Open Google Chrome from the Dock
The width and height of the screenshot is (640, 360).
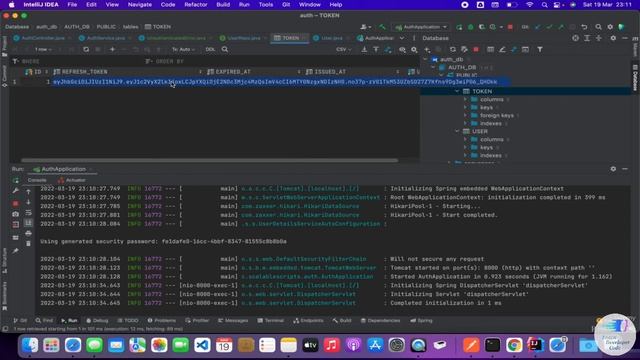514,345
